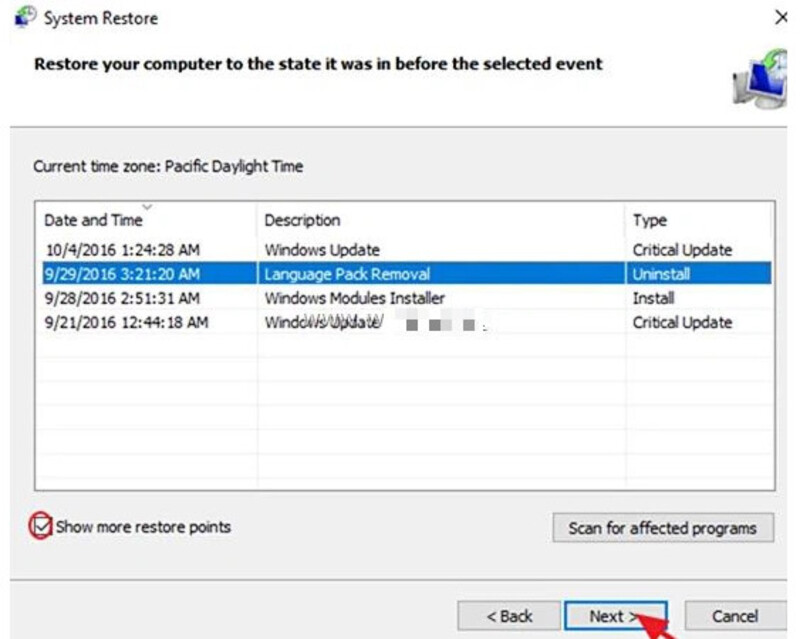The height and width of the screenshot is (639, 800).
Task: Sort by the Type column header
Action: click(x=698, y=220)
